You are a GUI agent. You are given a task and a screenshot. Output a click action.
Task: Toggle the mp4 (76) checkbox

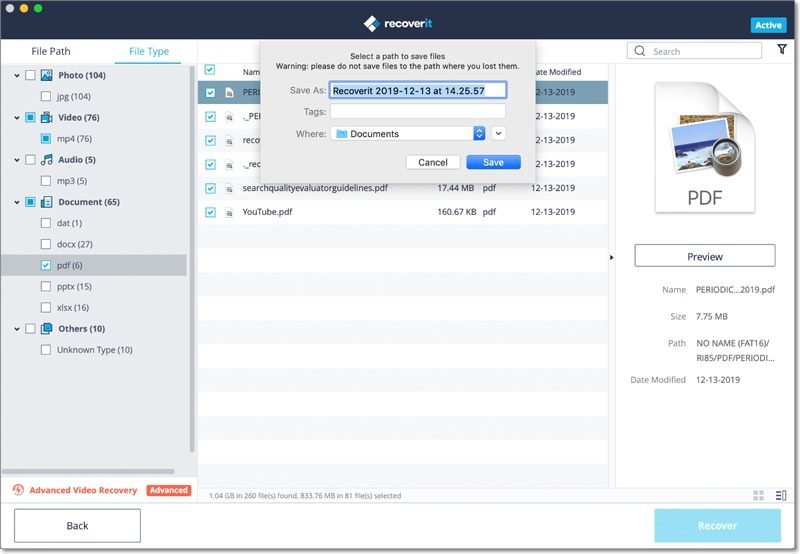tap(46, 138)
